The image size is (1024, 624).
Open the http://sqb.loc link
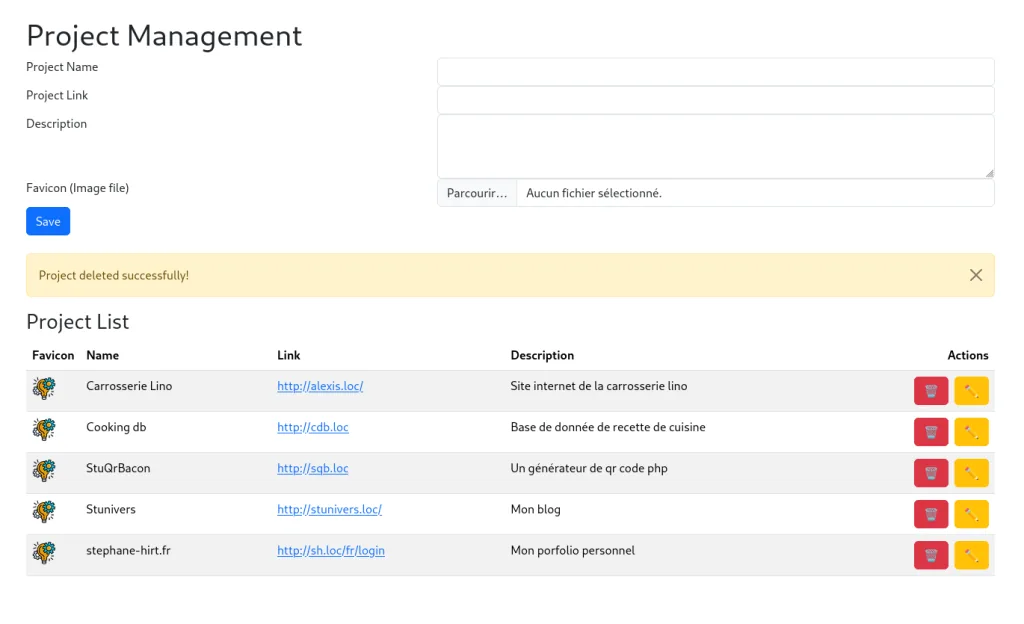pyautogui.click(x=312, y=468)
